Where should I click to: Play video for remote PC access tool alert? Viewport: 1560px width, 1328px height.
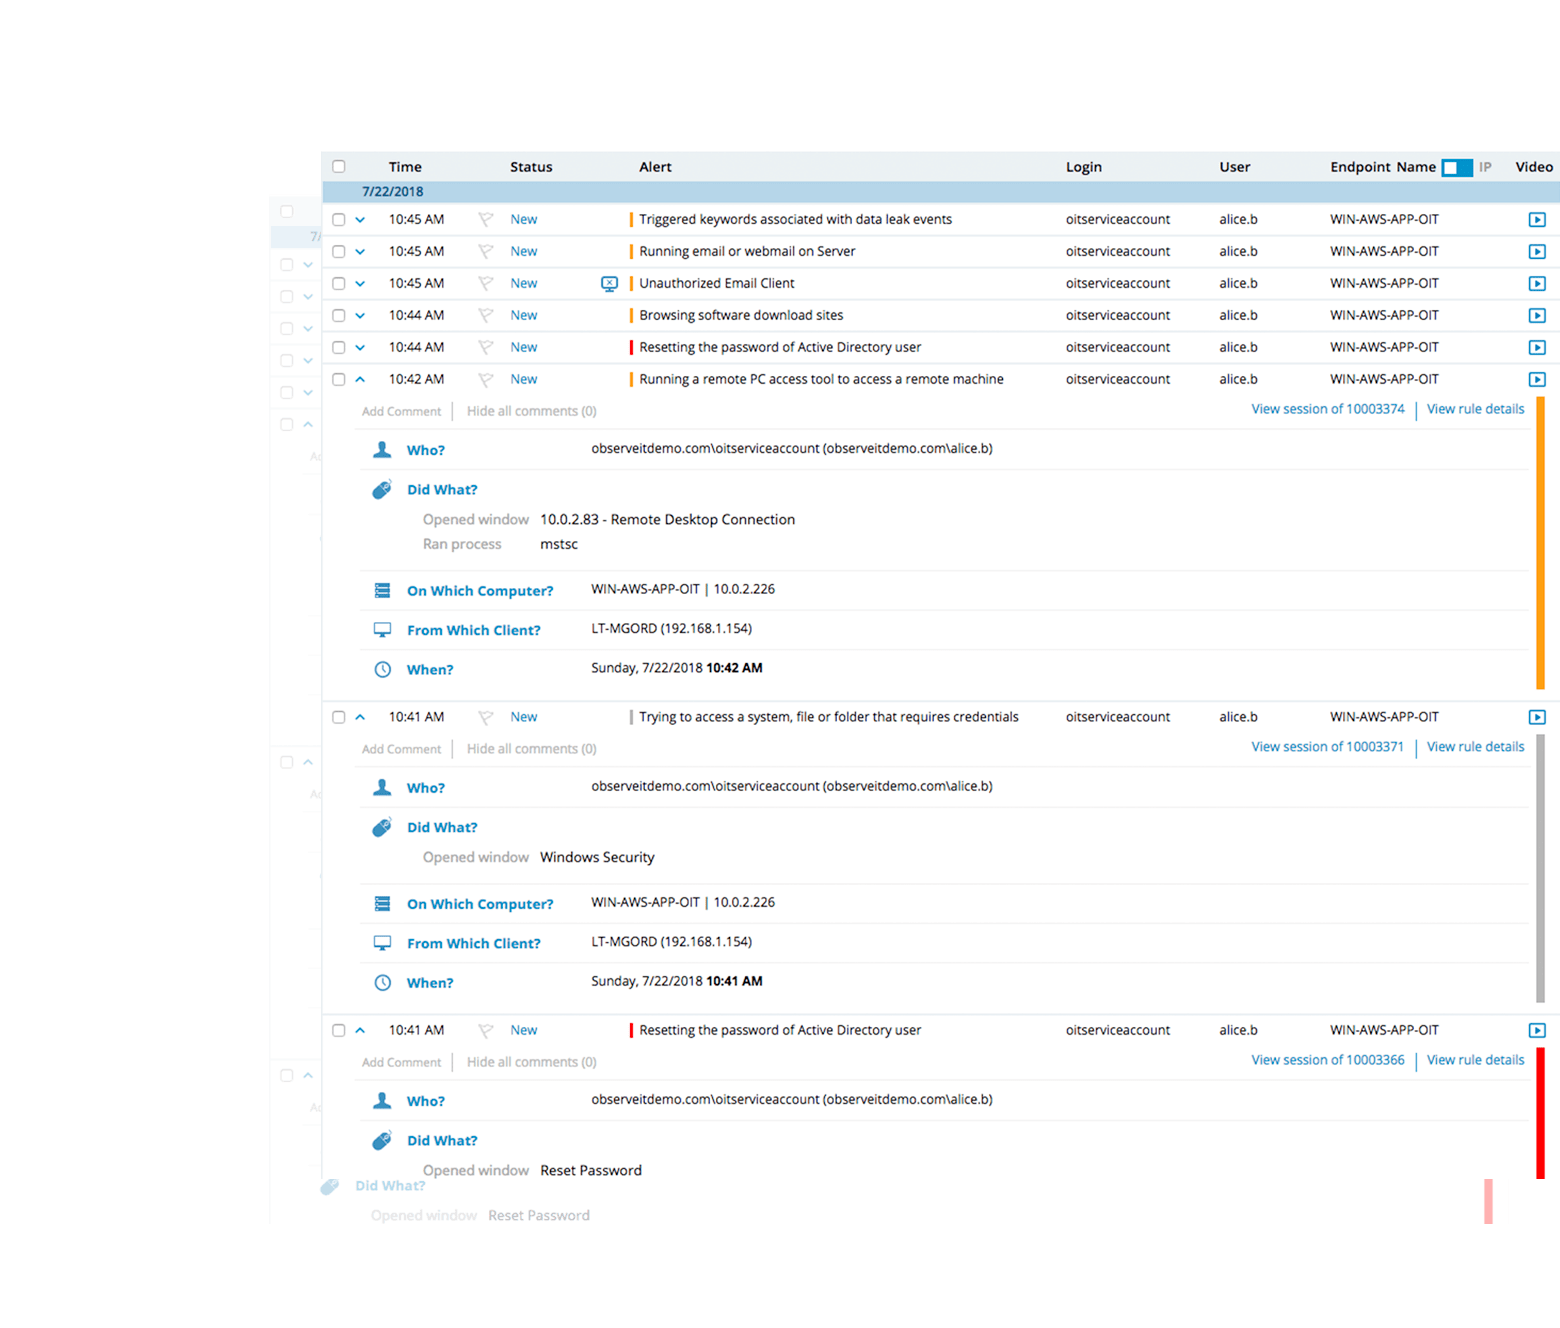[1537, 380]
